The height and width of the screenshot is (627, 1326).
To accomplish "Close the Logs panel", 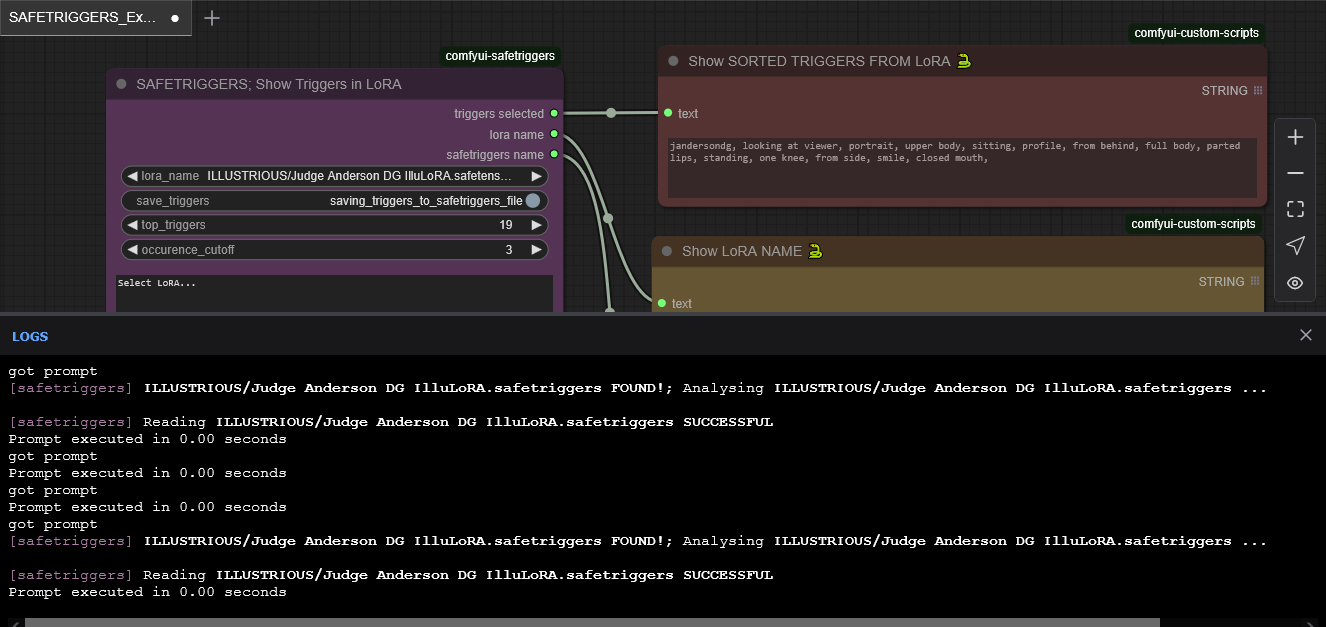I will click(x=1305, y=335).
